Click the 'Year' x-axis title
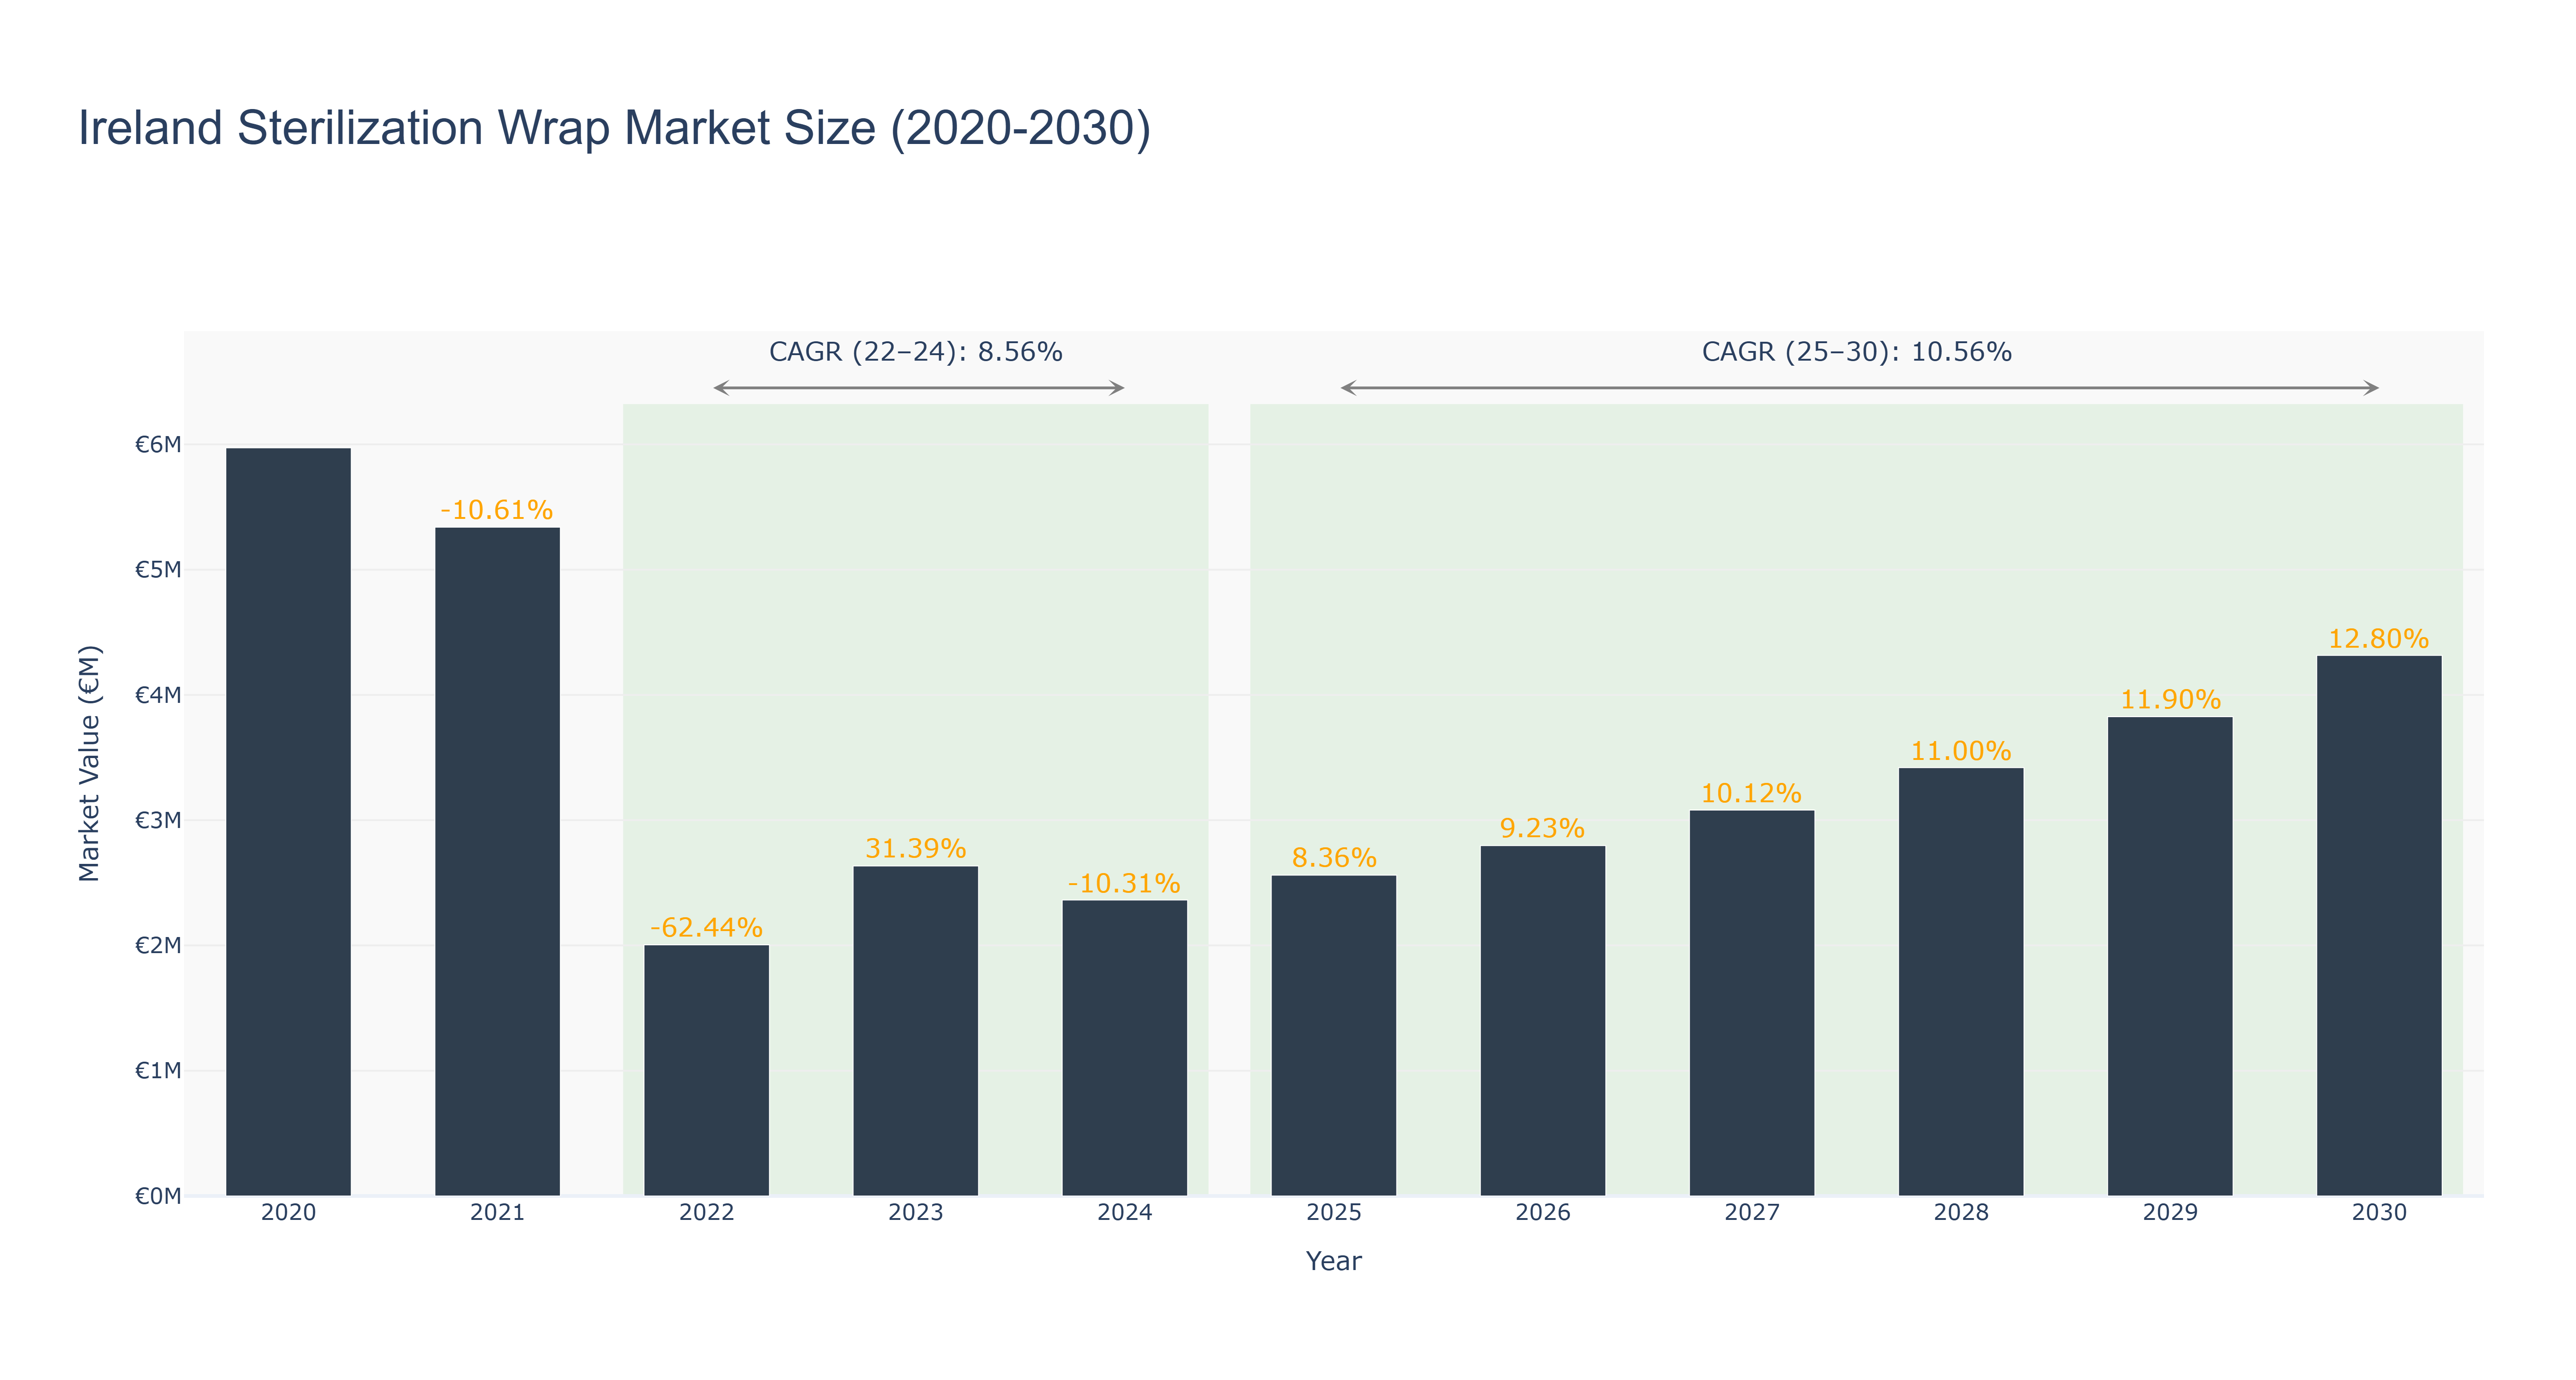 tap(1333, 1261)
